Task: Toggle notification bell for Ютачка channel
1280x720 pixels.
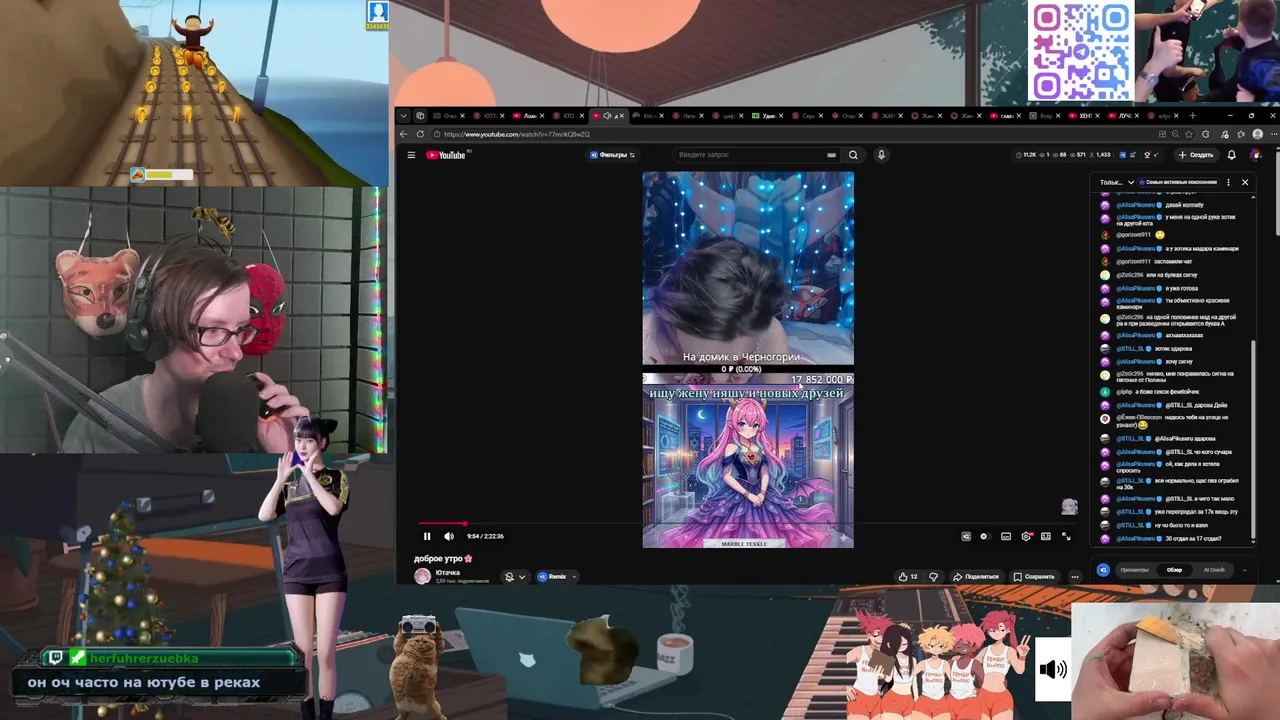Action: 515,577
